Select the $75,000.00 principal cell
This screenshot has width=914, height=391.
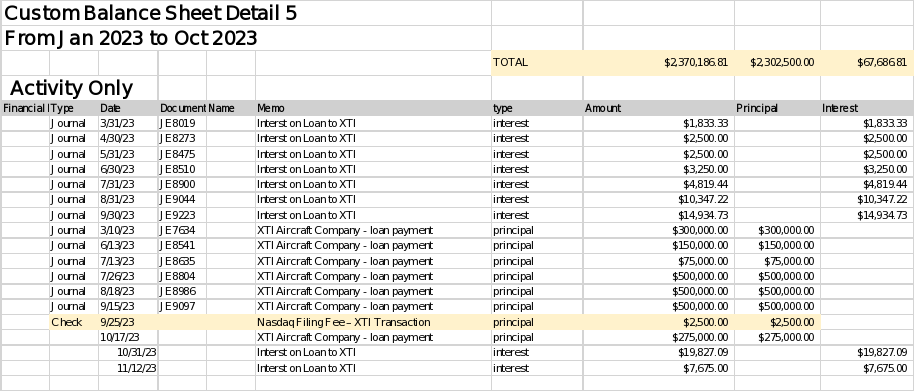[777, 261]
